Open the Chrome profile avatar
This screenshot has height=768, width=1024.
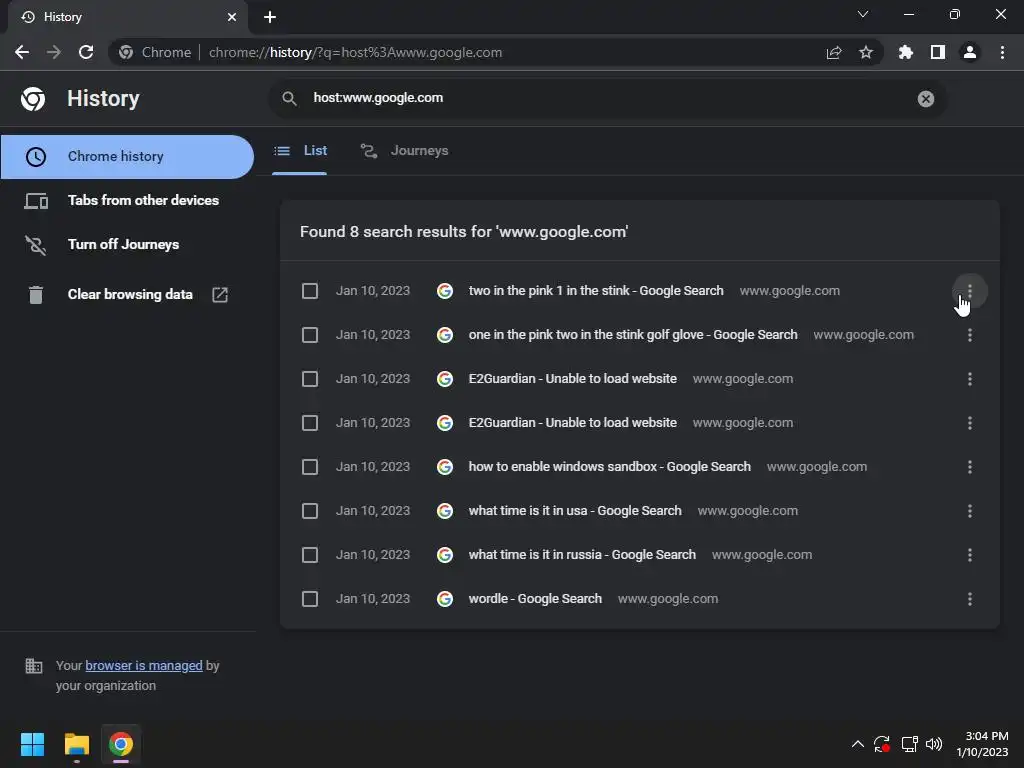click(970, 52)
